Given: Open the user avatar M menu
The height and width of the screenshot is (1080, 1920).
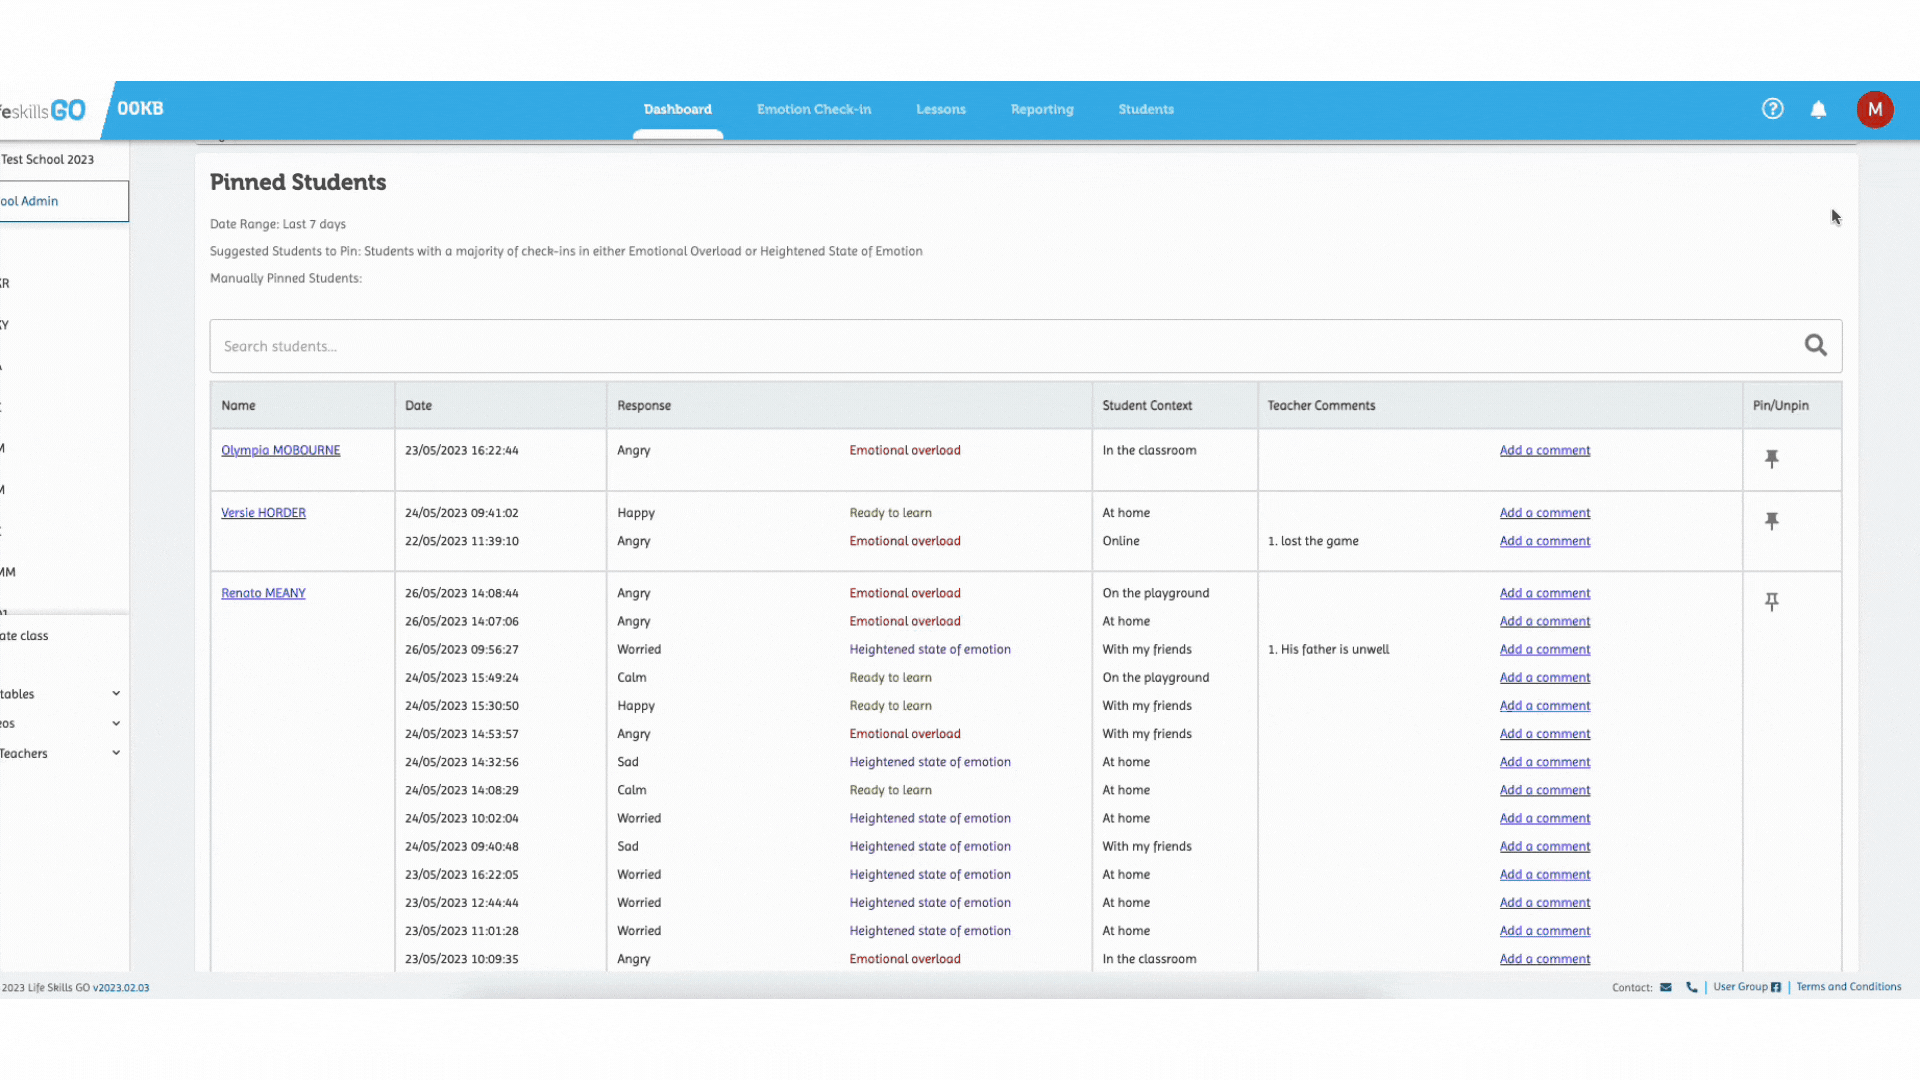Looking at the screenshot, I should point(1875,109).
